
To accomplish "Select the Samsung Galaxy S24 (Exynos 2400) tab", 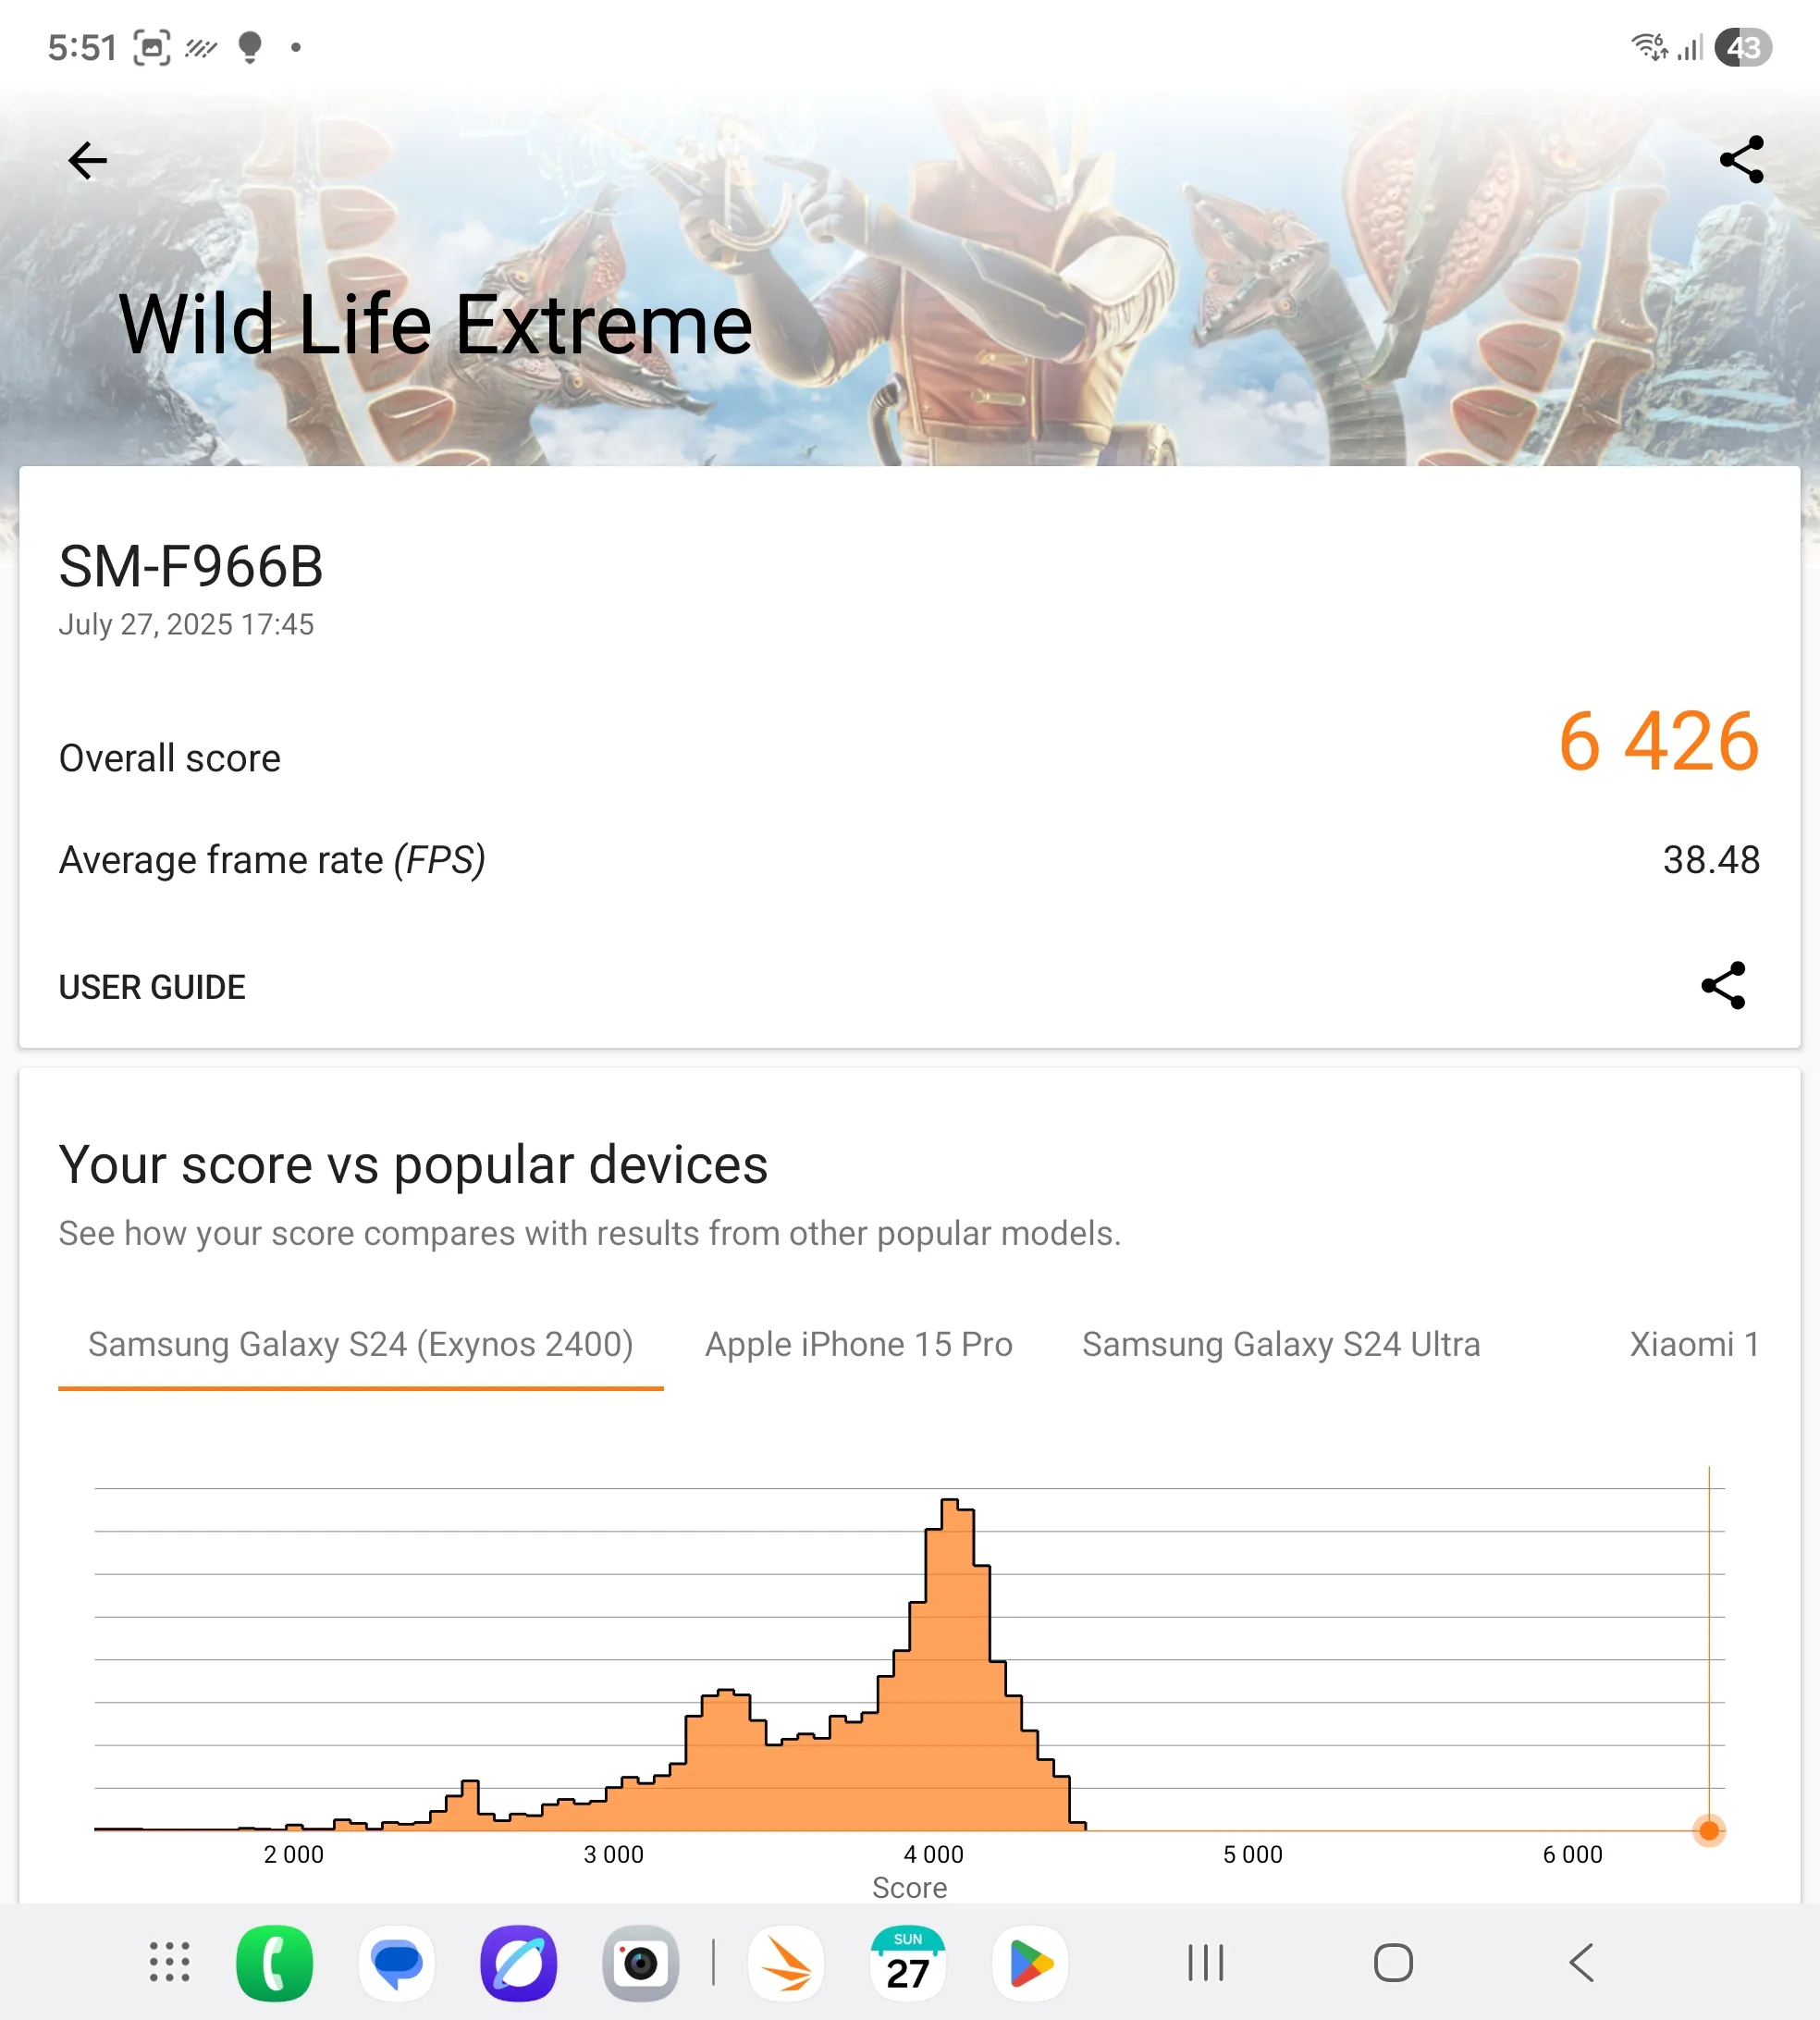I will (x=361, y=1345).
